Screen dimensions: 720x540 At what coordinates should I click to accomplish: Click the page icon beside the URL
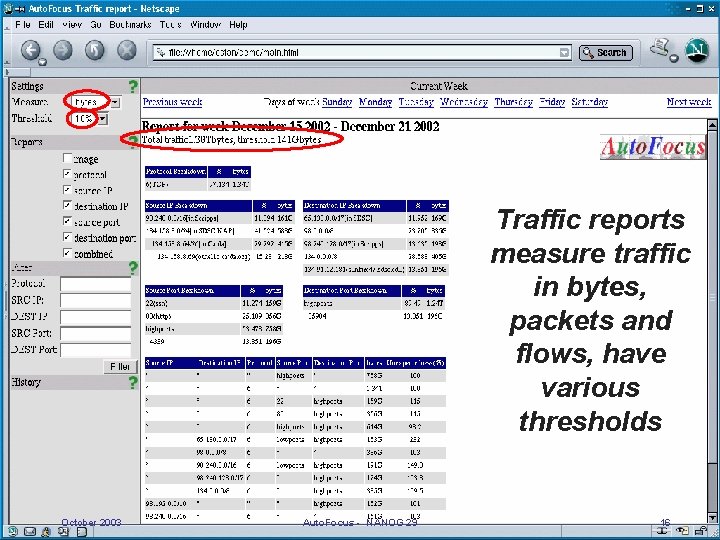click(160, 52)
